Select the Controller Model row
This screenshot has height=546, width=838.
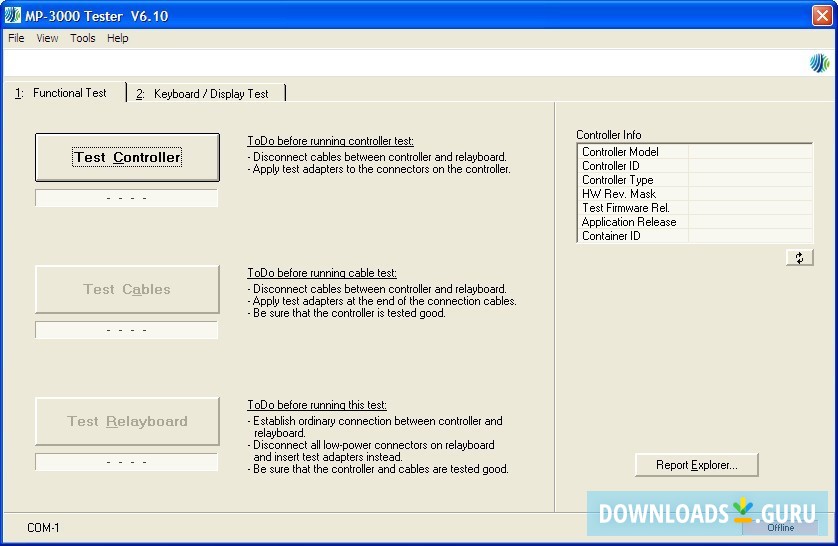tap(695, 152)
